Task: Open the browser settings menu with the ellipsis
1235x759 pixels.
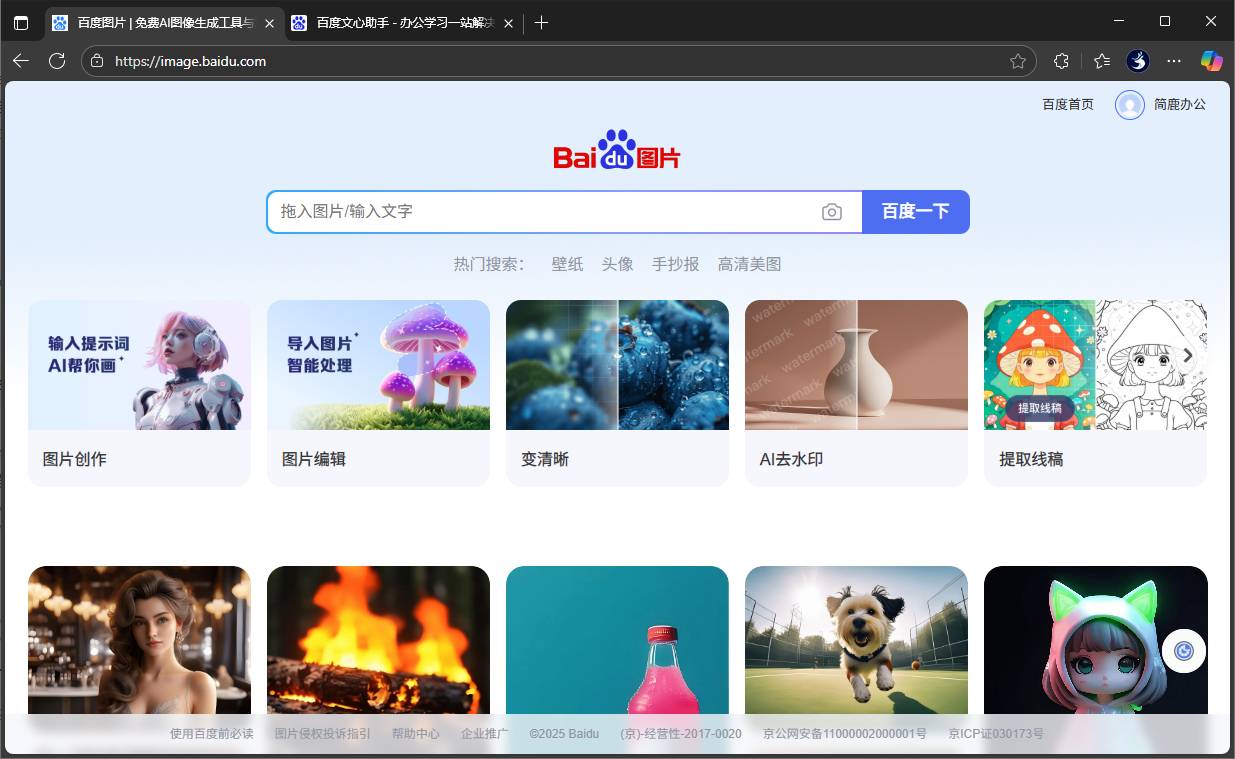Action: click(1174, 61)
